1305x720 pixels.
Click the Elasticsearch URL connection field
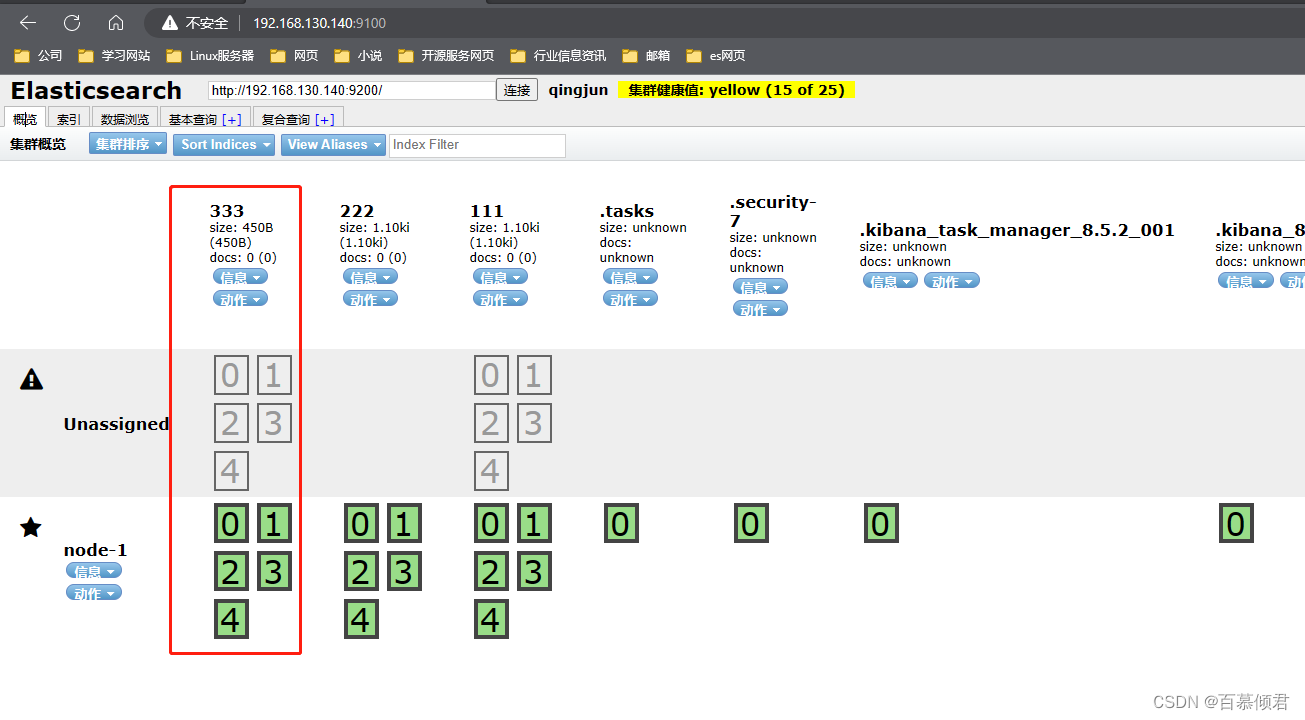(x=352, y=90)
